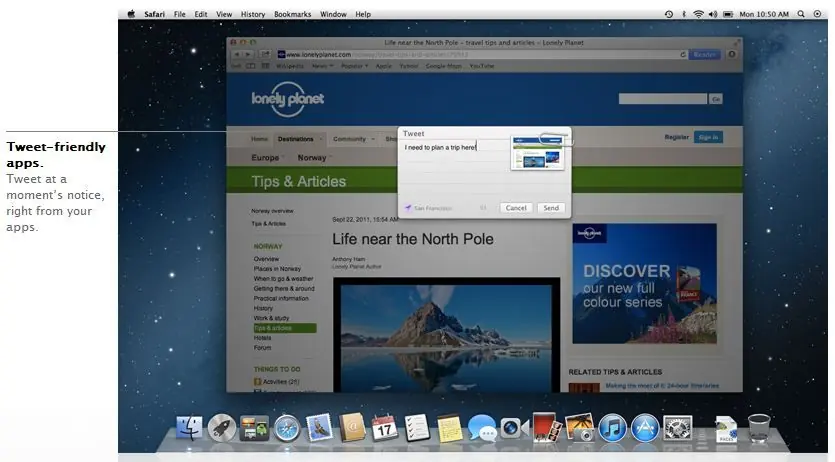
Task: Open Mail stamp icon in Dock
Action: 319,428
